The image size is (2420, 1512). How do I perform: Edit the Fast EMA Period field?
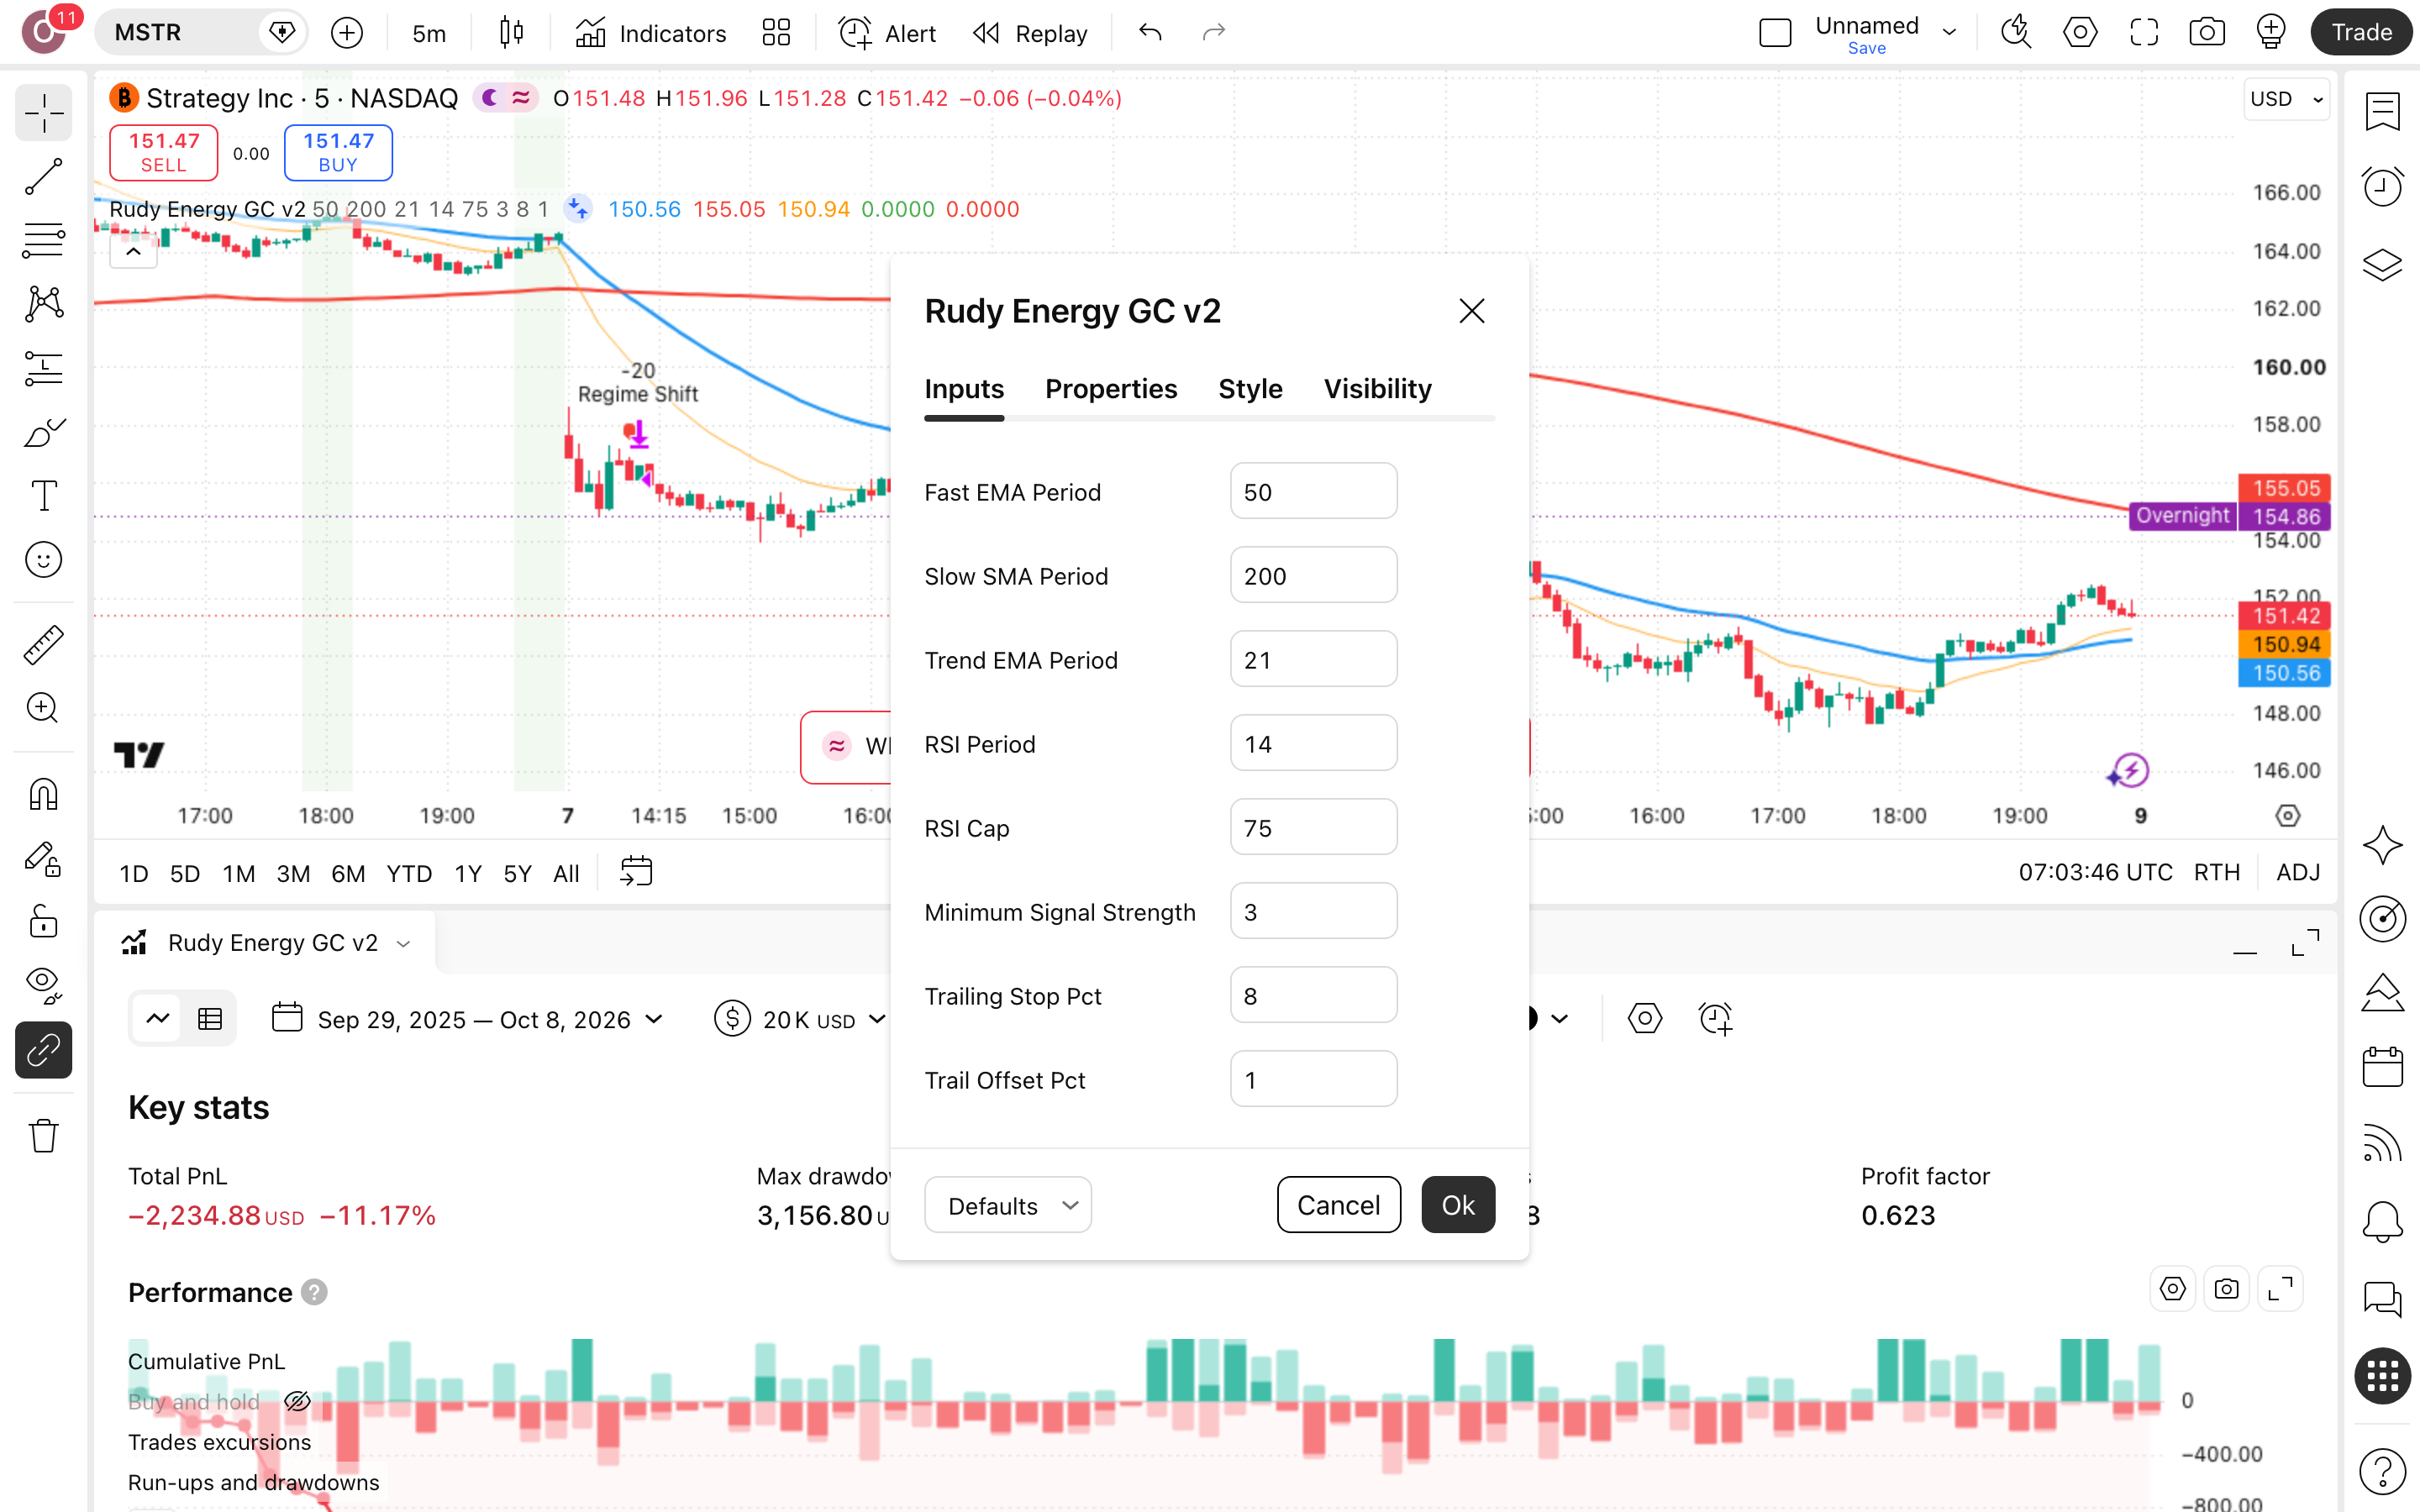[1313, 491]
